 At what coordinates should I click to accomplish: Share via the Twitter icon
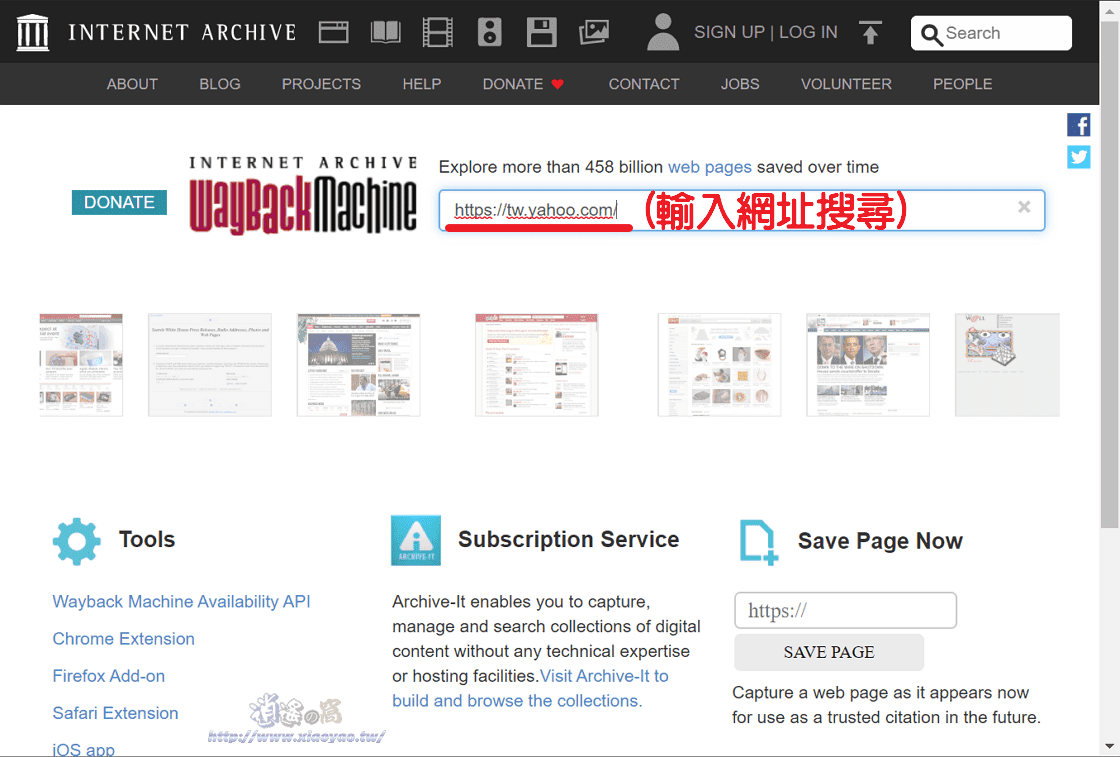[1079, 157]
